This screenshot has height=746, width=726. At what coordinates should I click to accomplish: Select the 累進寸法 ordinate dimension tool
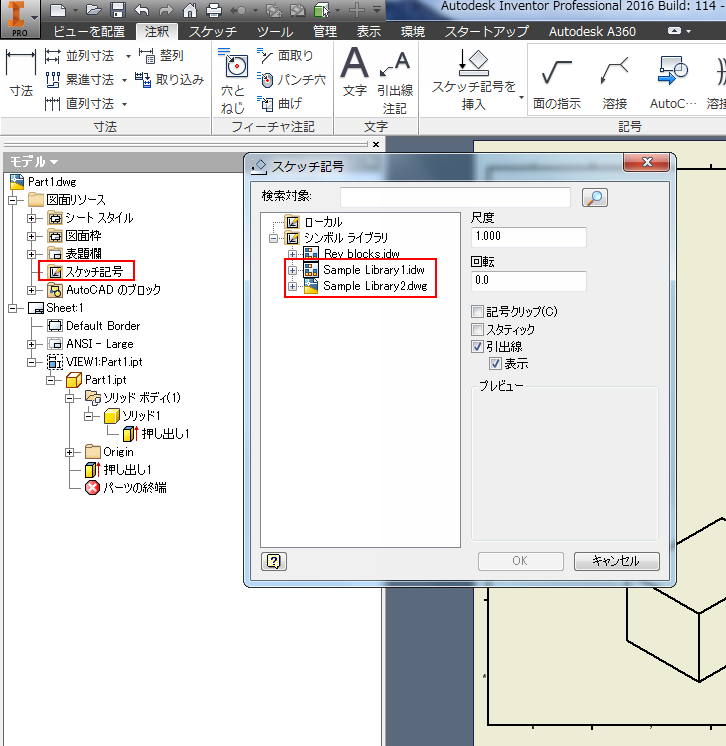tap(80, 79)
